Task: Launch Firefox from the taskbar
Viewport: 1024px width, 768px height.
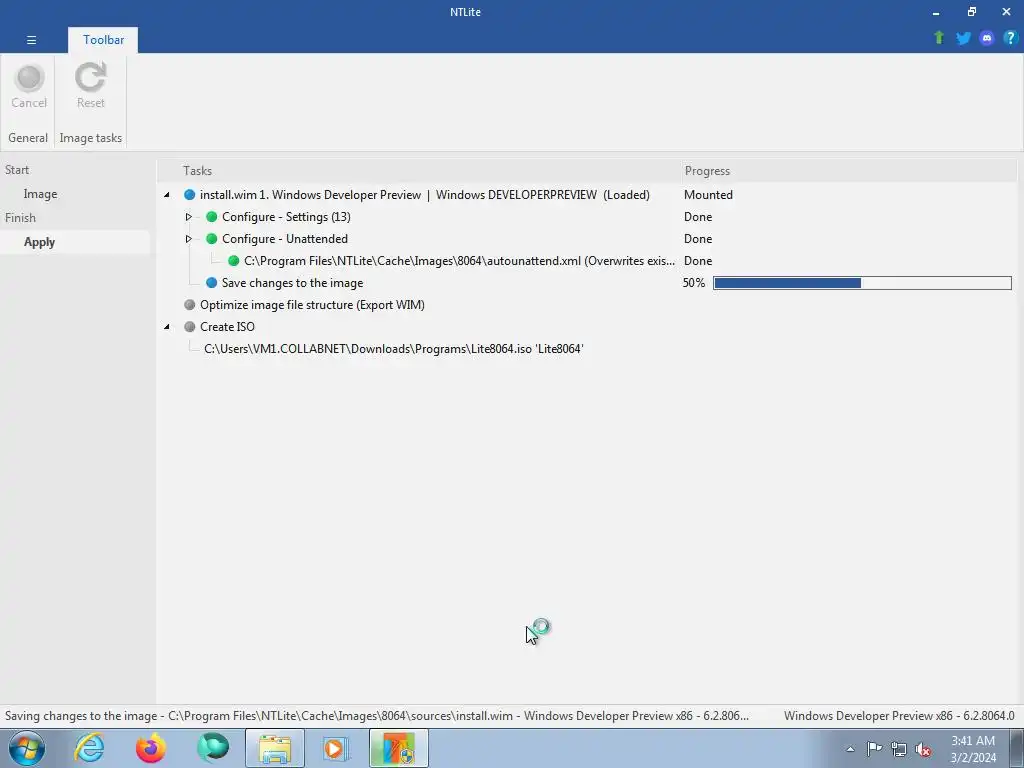Action: tap(151, 748)
